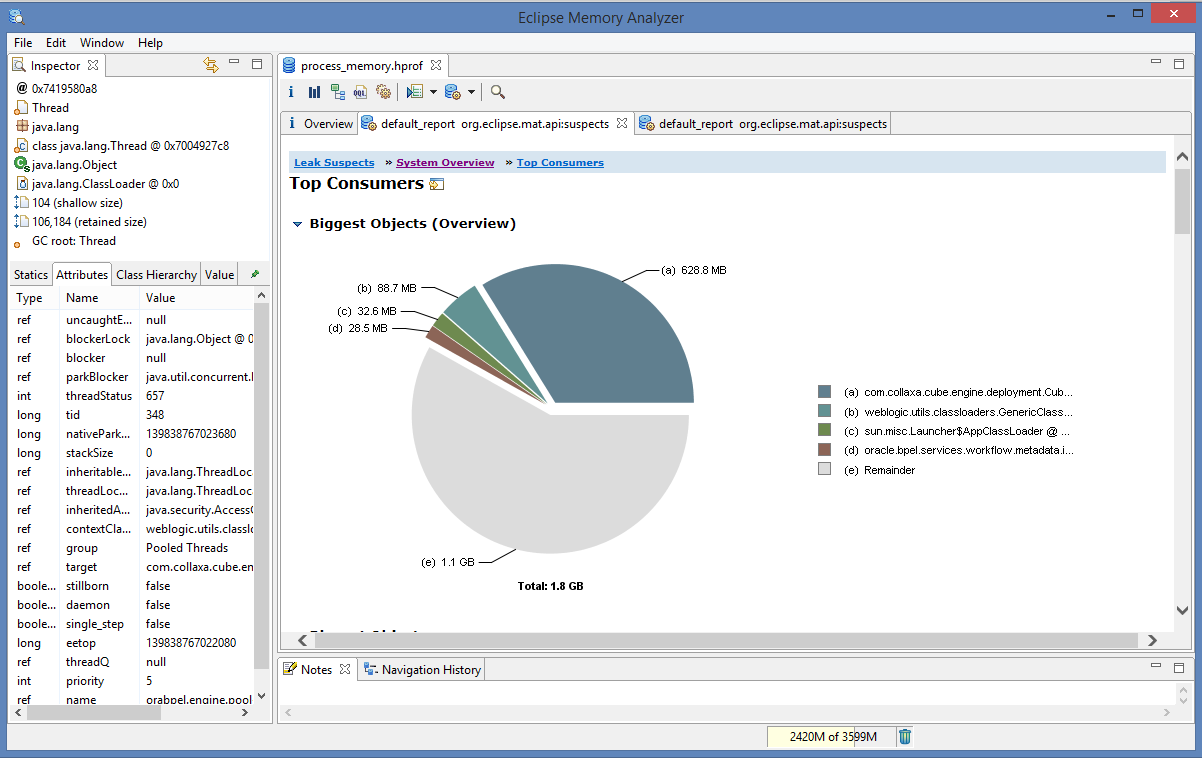Switch to the Class Hierarchy tab
This screenshot has height=758, width=1202.
[156, 275]
